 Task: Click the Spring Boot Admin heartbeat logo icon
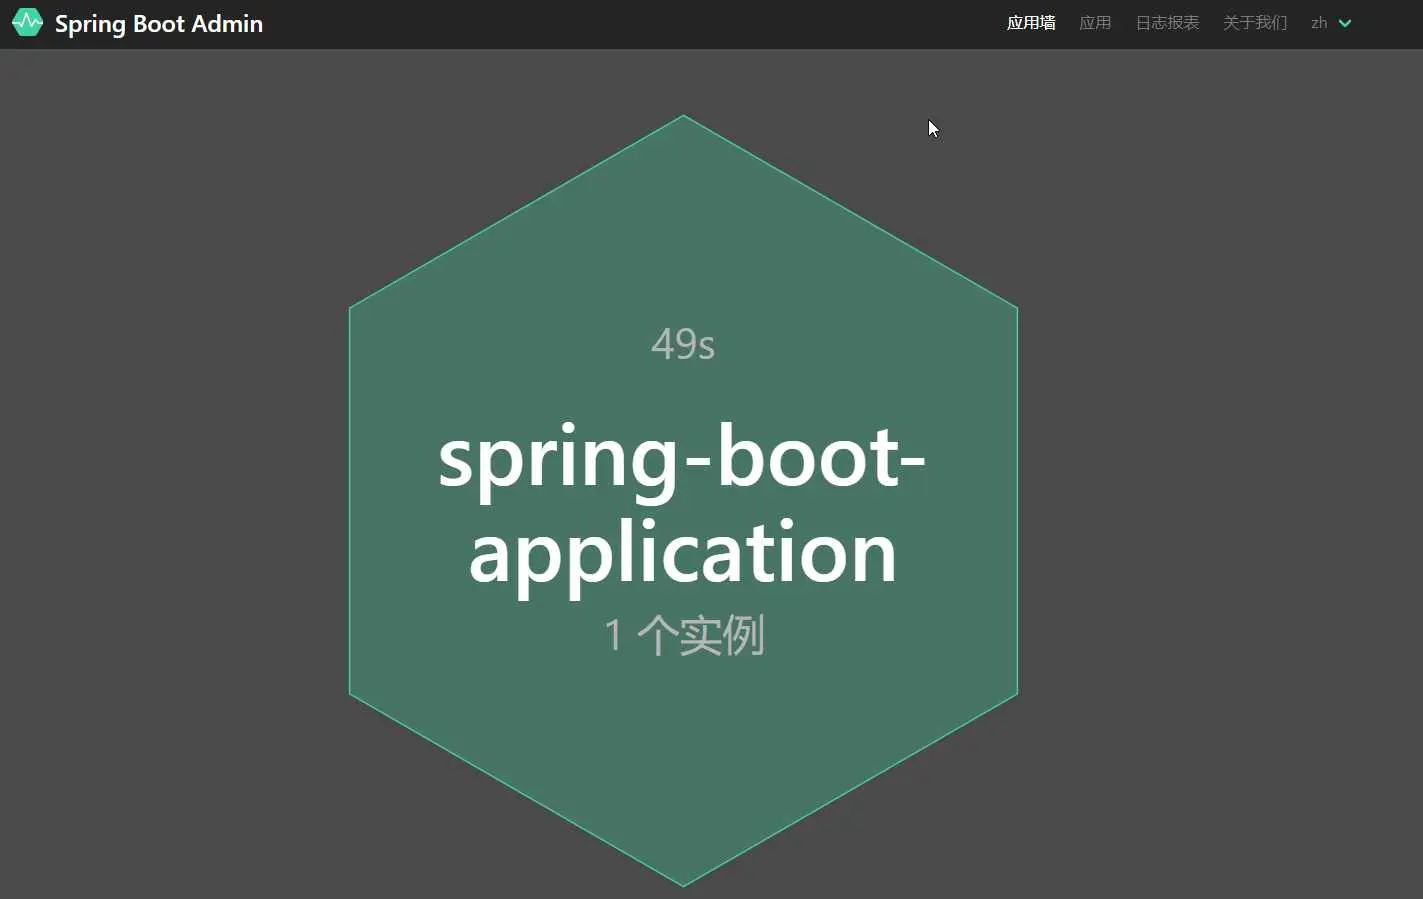(27, 22)
